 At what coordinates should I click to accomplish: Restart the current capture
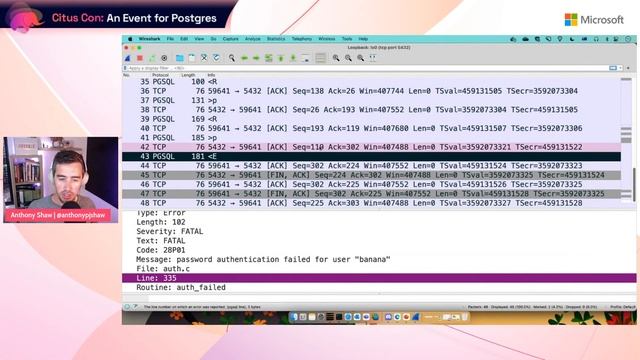(152, 58)
